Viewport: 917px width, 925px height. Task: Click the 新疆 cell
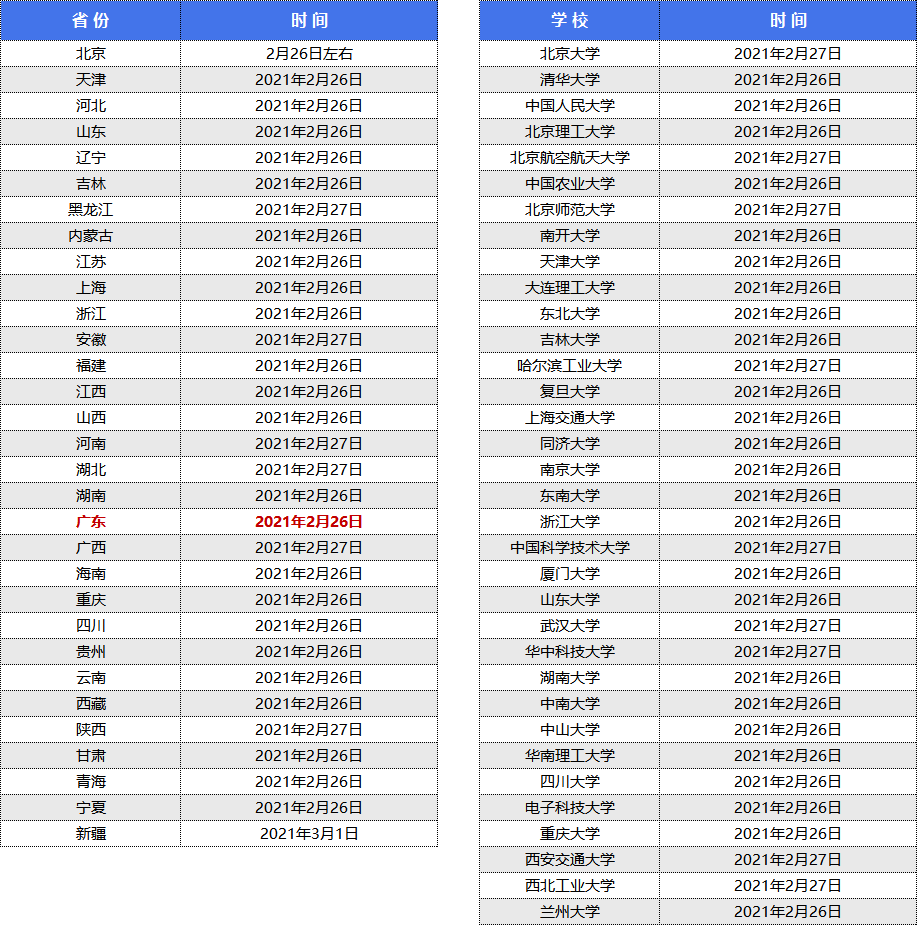point(90,833)
